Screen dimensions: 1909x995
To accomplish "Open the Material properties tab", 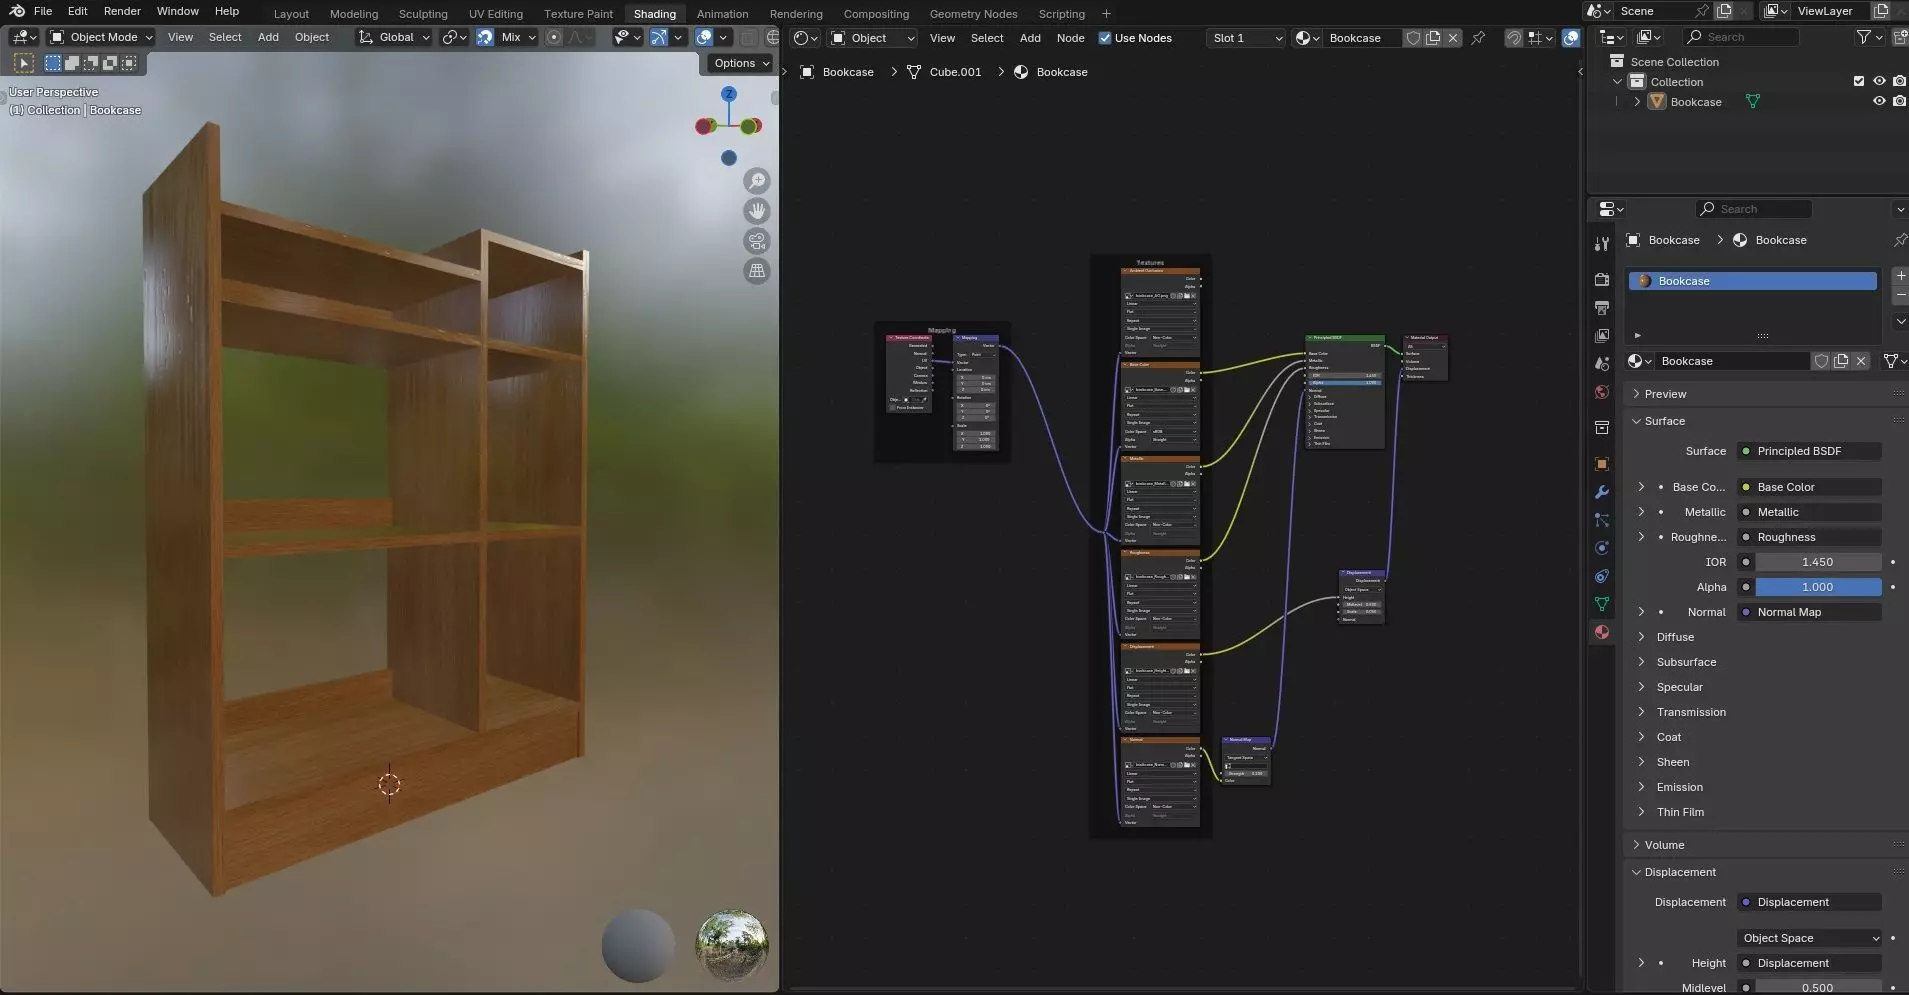I will click(x=1602, y=632).
